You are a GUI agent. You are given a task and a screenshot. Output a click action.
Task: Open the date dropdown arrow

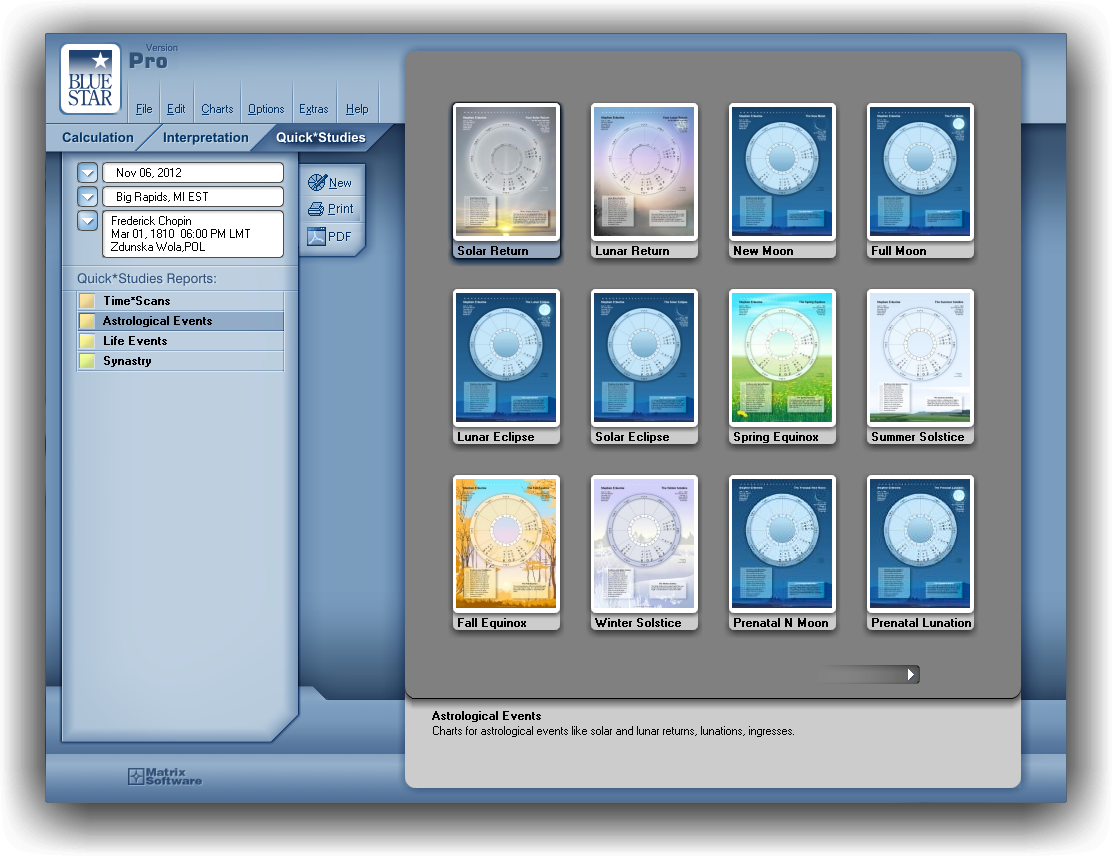[87, 172]
